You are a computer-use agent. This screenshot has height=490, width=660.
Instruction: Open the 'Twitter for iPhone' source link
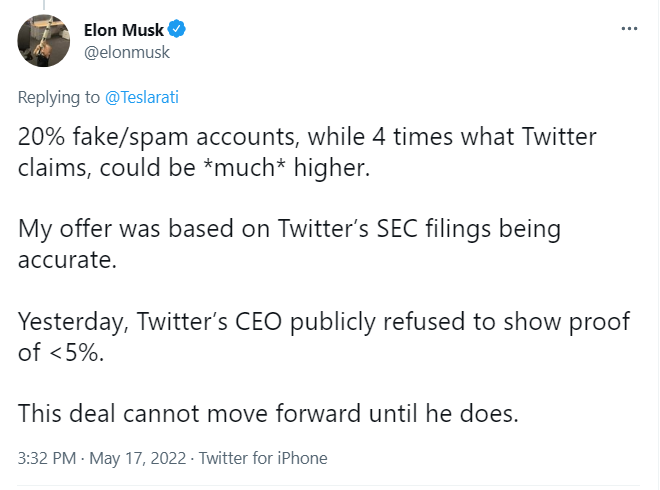coord(263,458)
